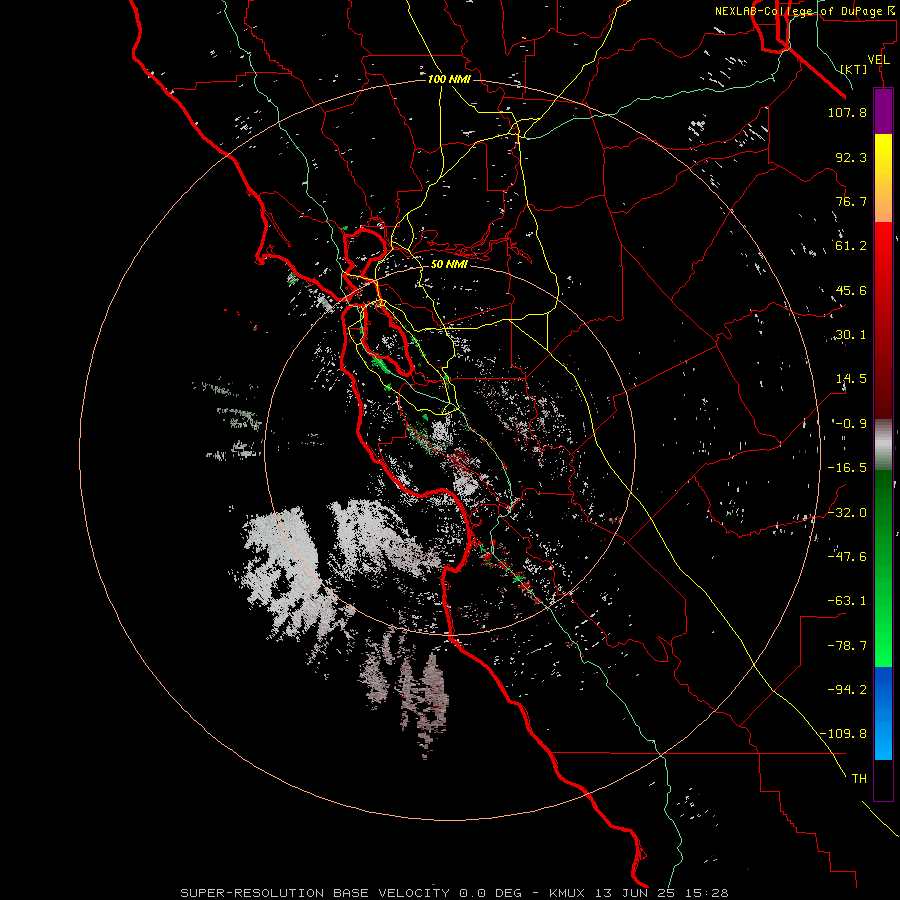Screen dimensions: 900x900
Task: Select the -16.5 velocity scale value
Action: click(x=847, y=468)
